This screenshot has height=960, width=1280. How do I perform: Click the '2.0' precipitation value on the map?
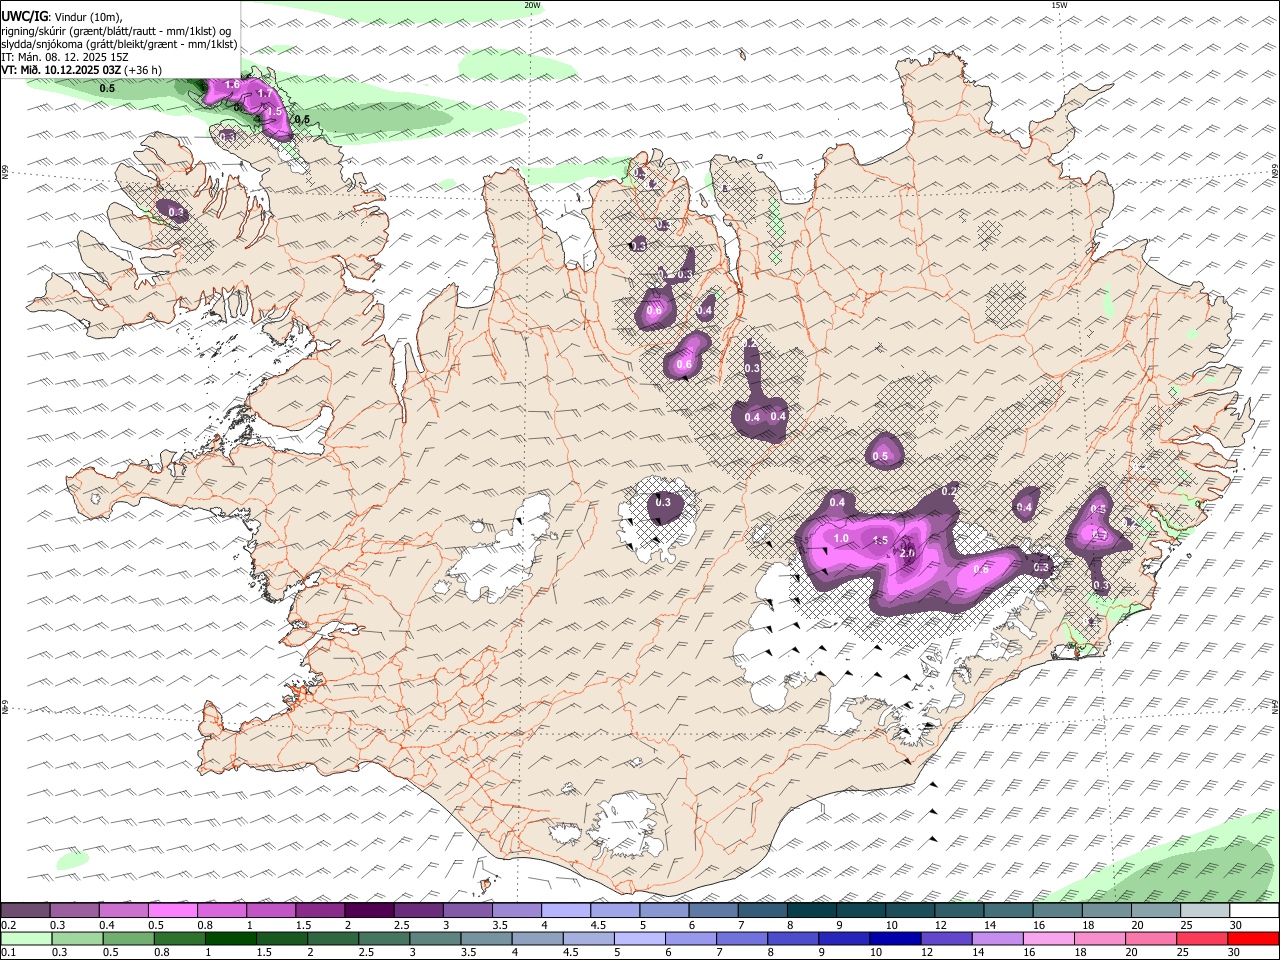908,553
